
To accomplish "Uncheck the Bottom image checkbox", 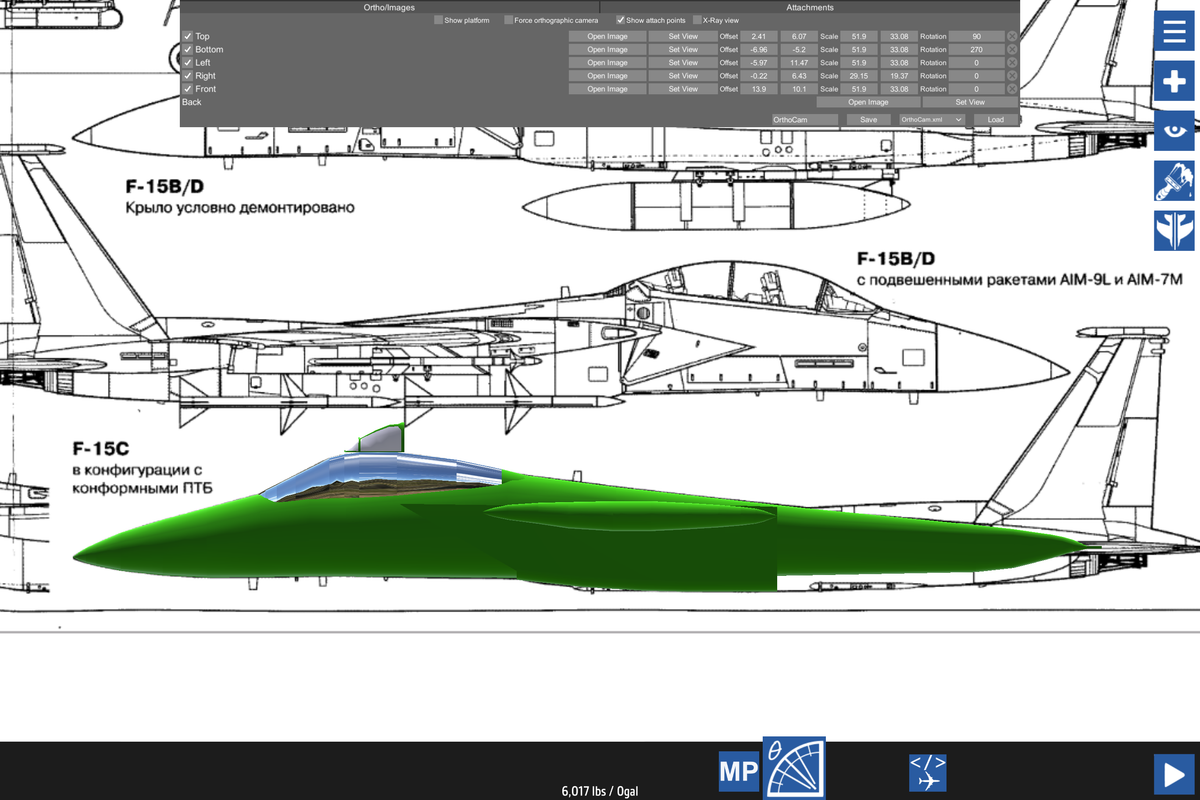I will pos(187,49).
